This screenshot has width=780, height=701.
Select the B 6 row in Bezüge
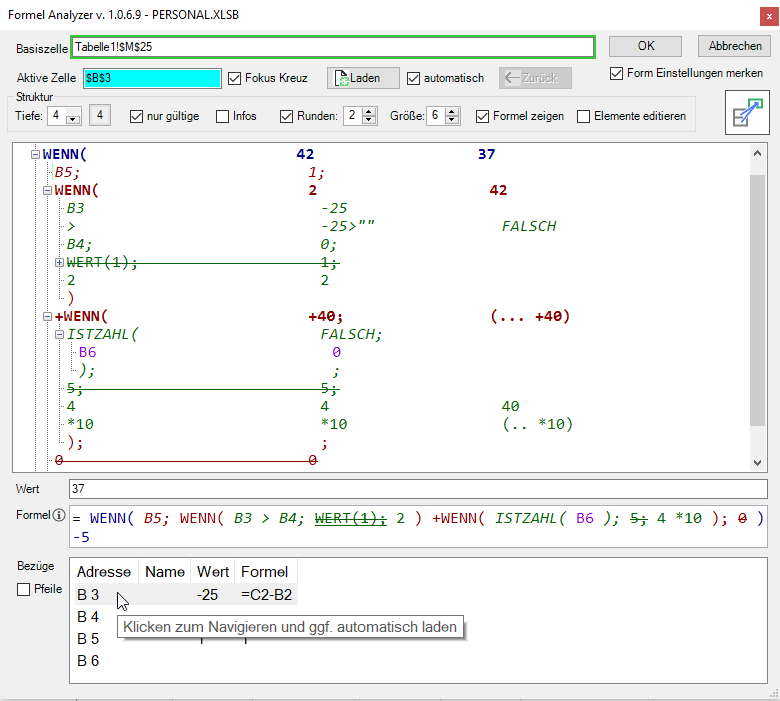point(88,661)
